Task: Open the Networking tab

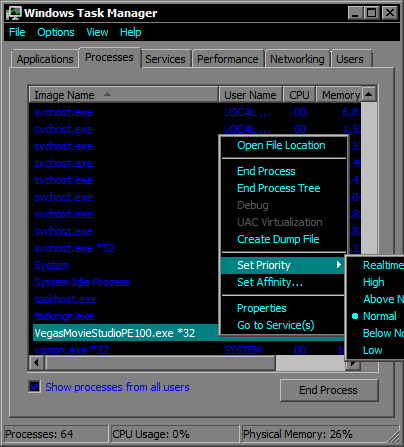Action: click(297, 59)
